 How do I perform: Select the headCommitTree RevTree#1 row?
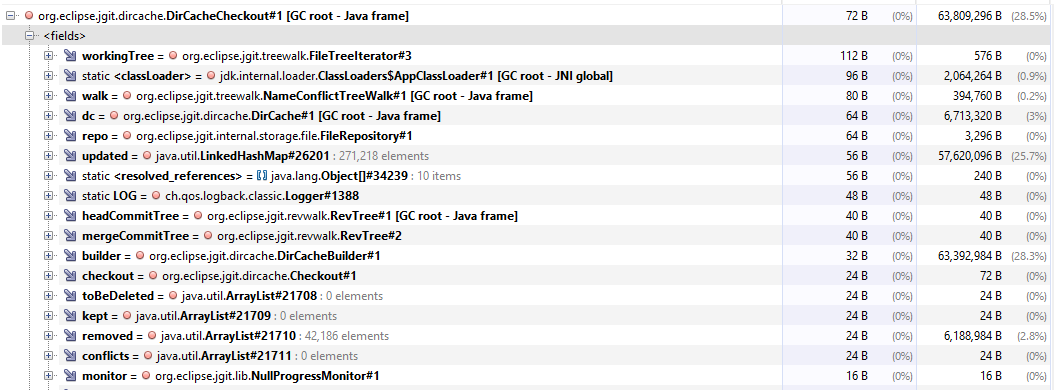click(x=527, y=216)
